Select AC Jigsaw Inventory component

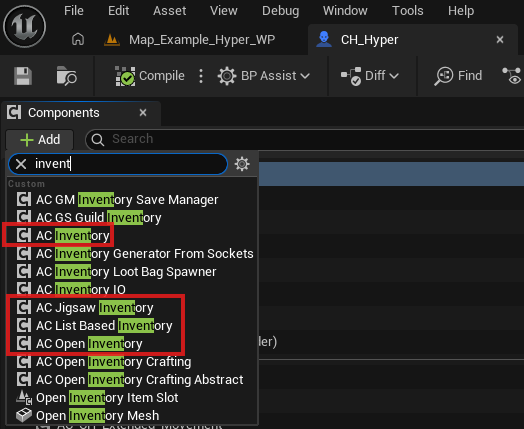[x=132, y=308]
